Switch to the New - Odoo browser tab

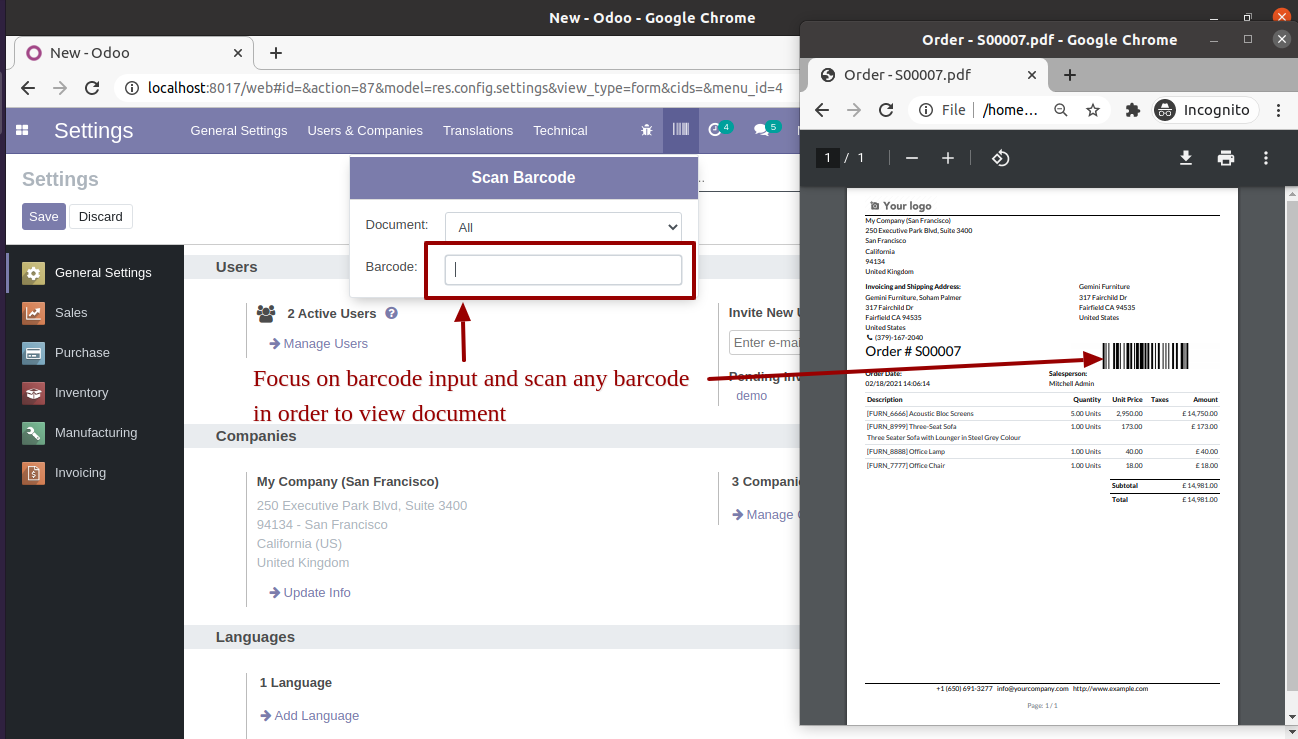[135, 53]
